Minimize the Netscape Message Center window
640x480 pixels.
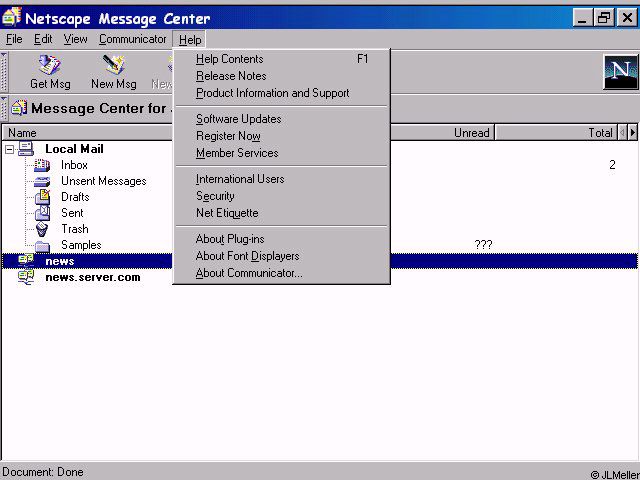click(582, 18)
